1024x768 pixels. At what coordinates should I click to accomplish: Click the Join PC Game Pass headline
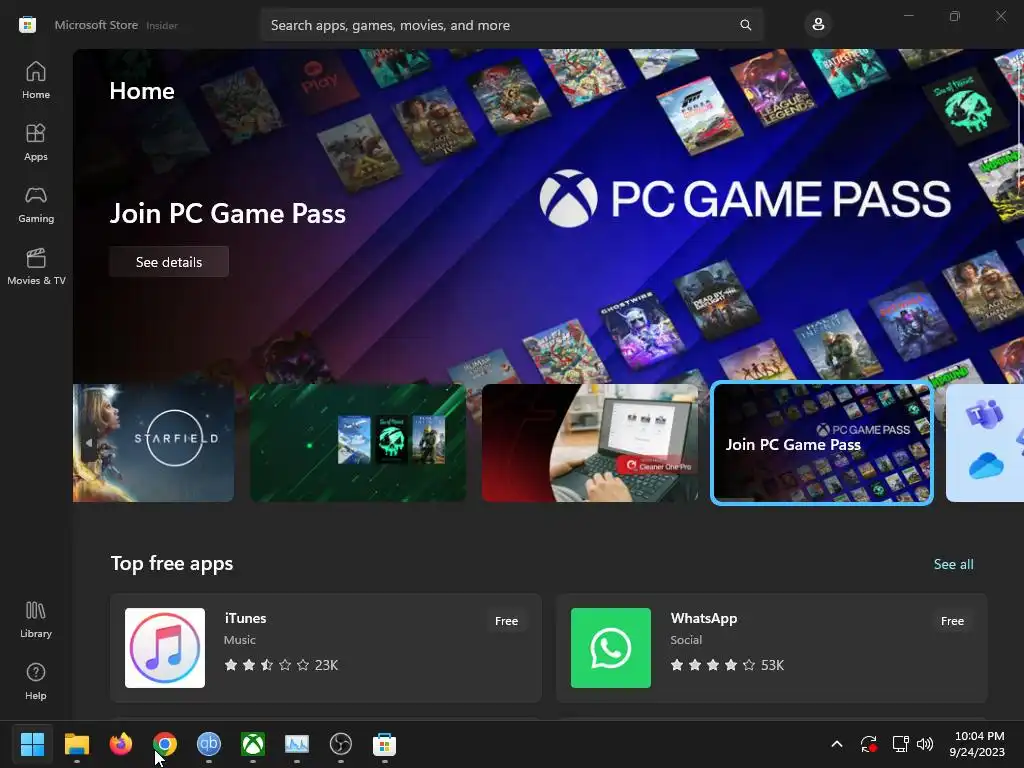point(227,214)
